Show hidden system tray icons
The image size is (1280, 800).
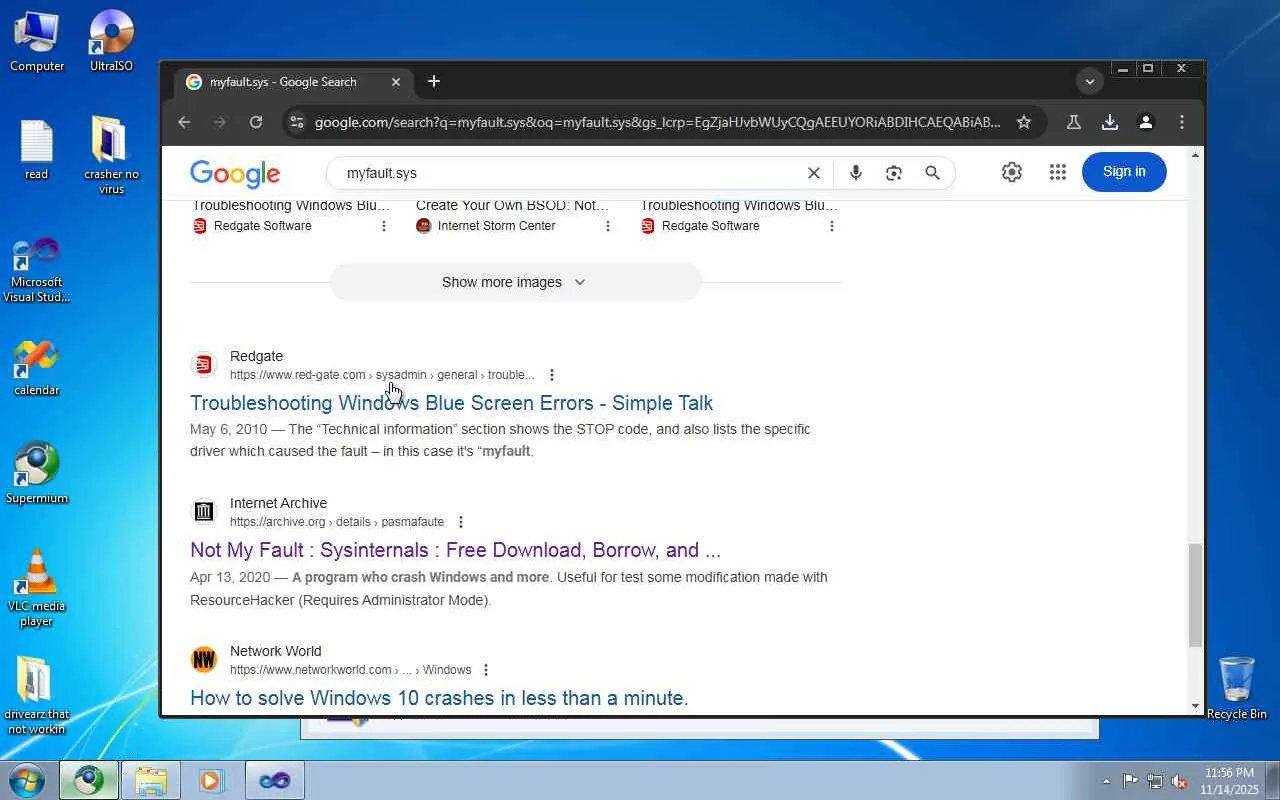(x=1106, y=781)
